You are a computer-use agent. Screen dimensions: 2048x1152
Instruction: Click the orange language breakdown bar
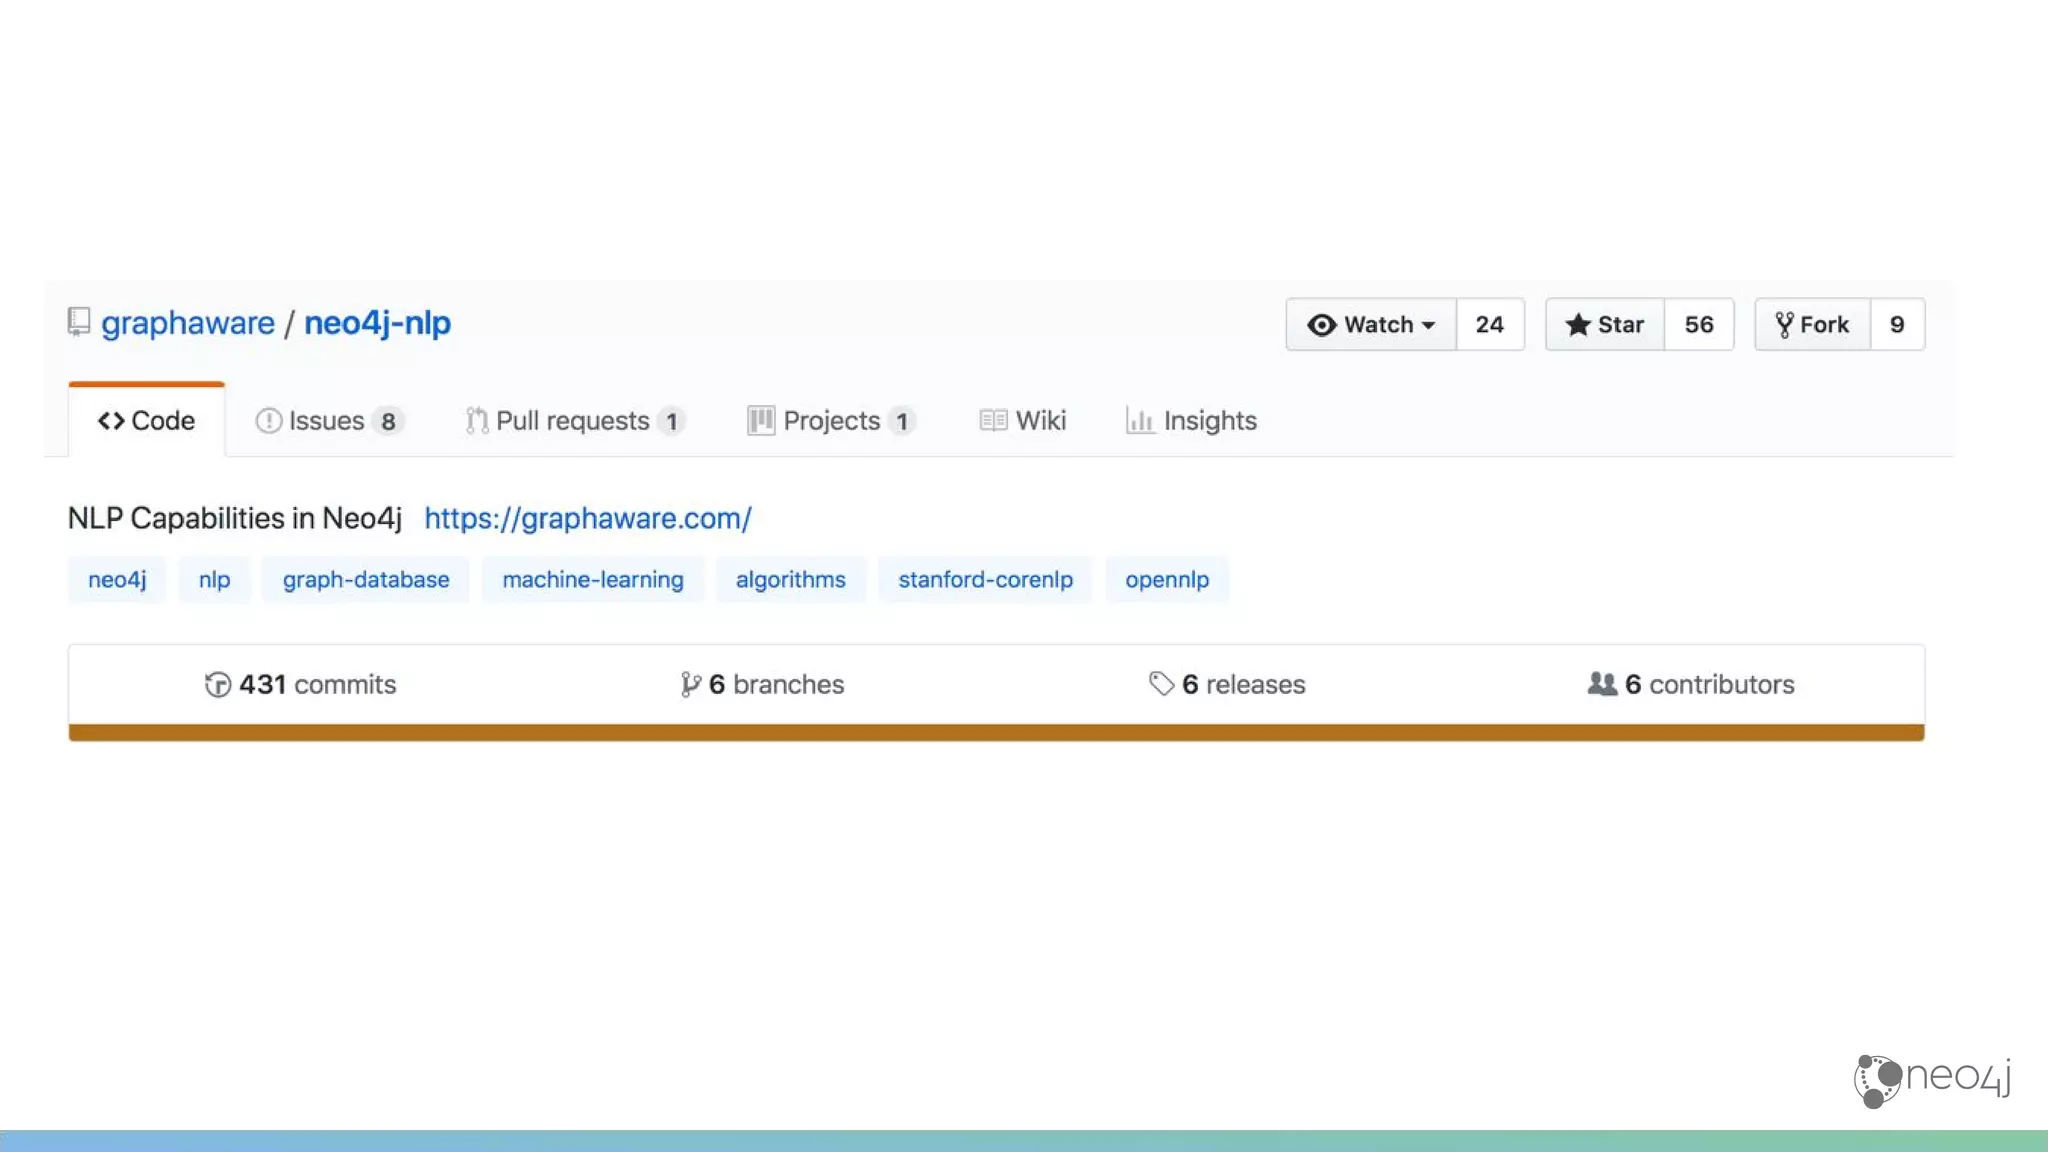[x=996, y=733]
